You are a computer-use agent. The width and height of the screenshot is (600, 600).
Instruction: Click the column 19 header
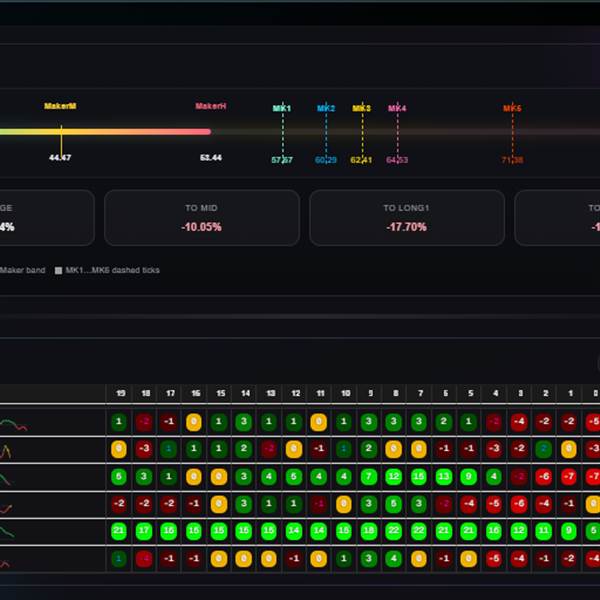121,393
